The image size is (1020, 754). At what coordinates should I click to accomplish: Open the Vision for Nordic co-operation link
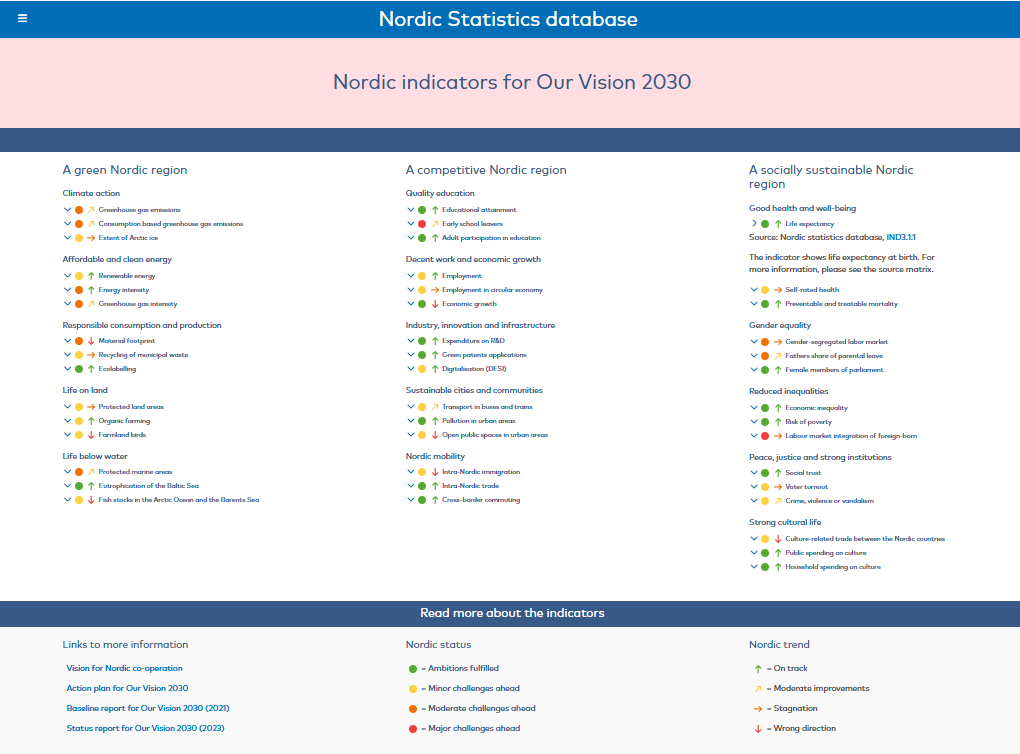[124, 668]
